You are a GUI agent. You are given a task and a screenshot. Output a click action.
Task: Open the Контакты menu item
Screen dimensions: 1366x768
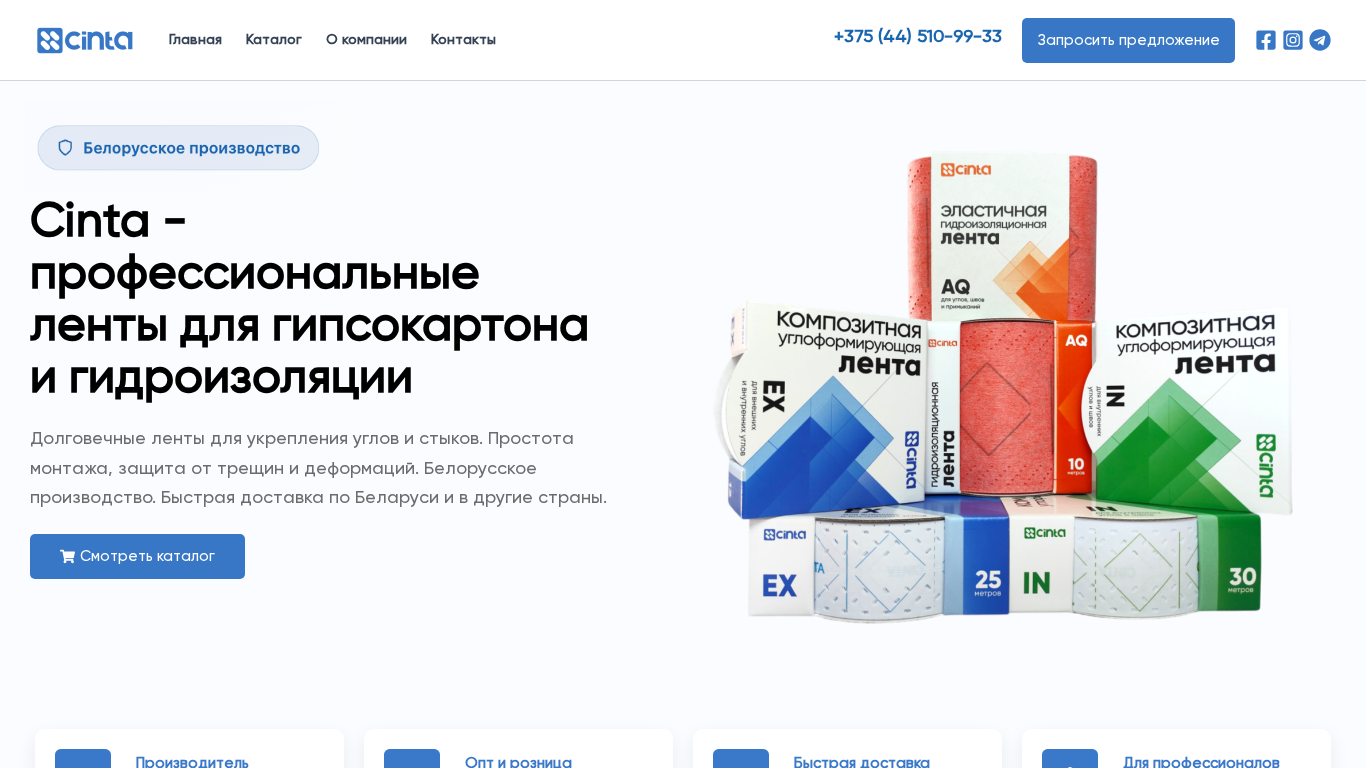463,40
